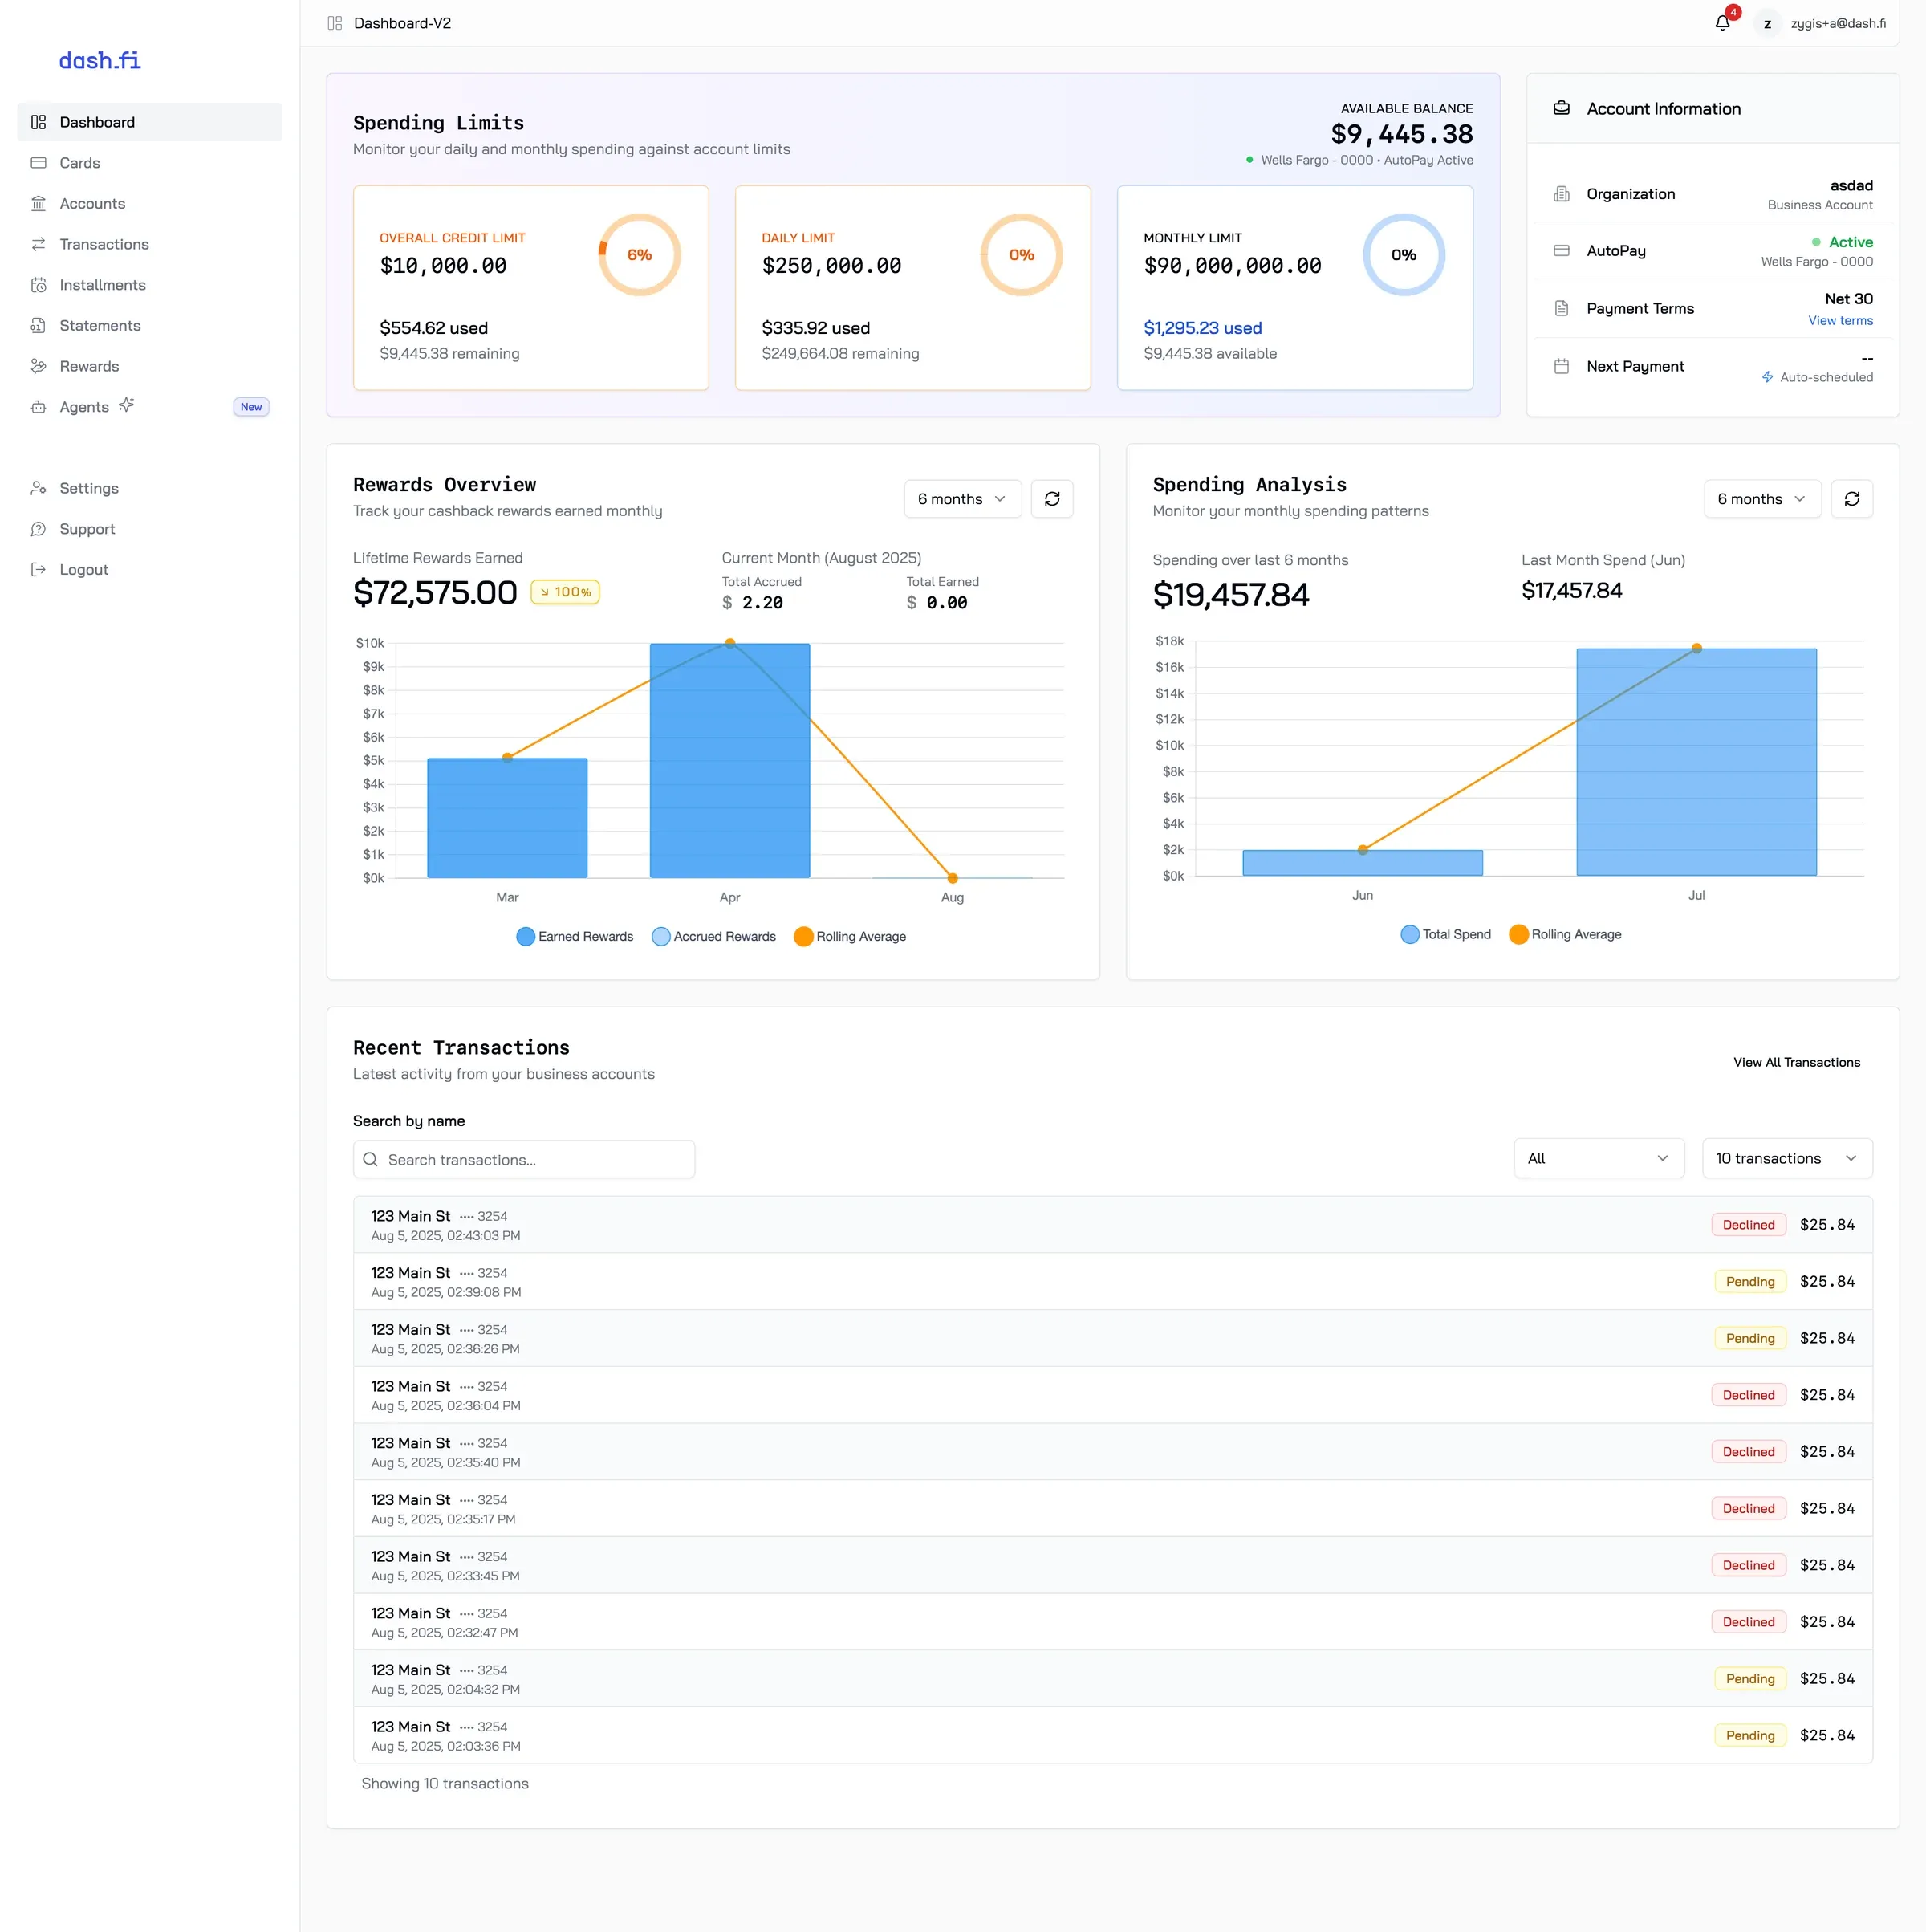Viewport: 1926px width, 1932px height.
Task: Click the user avatar with letter z
Action: tap(1767, 23)
